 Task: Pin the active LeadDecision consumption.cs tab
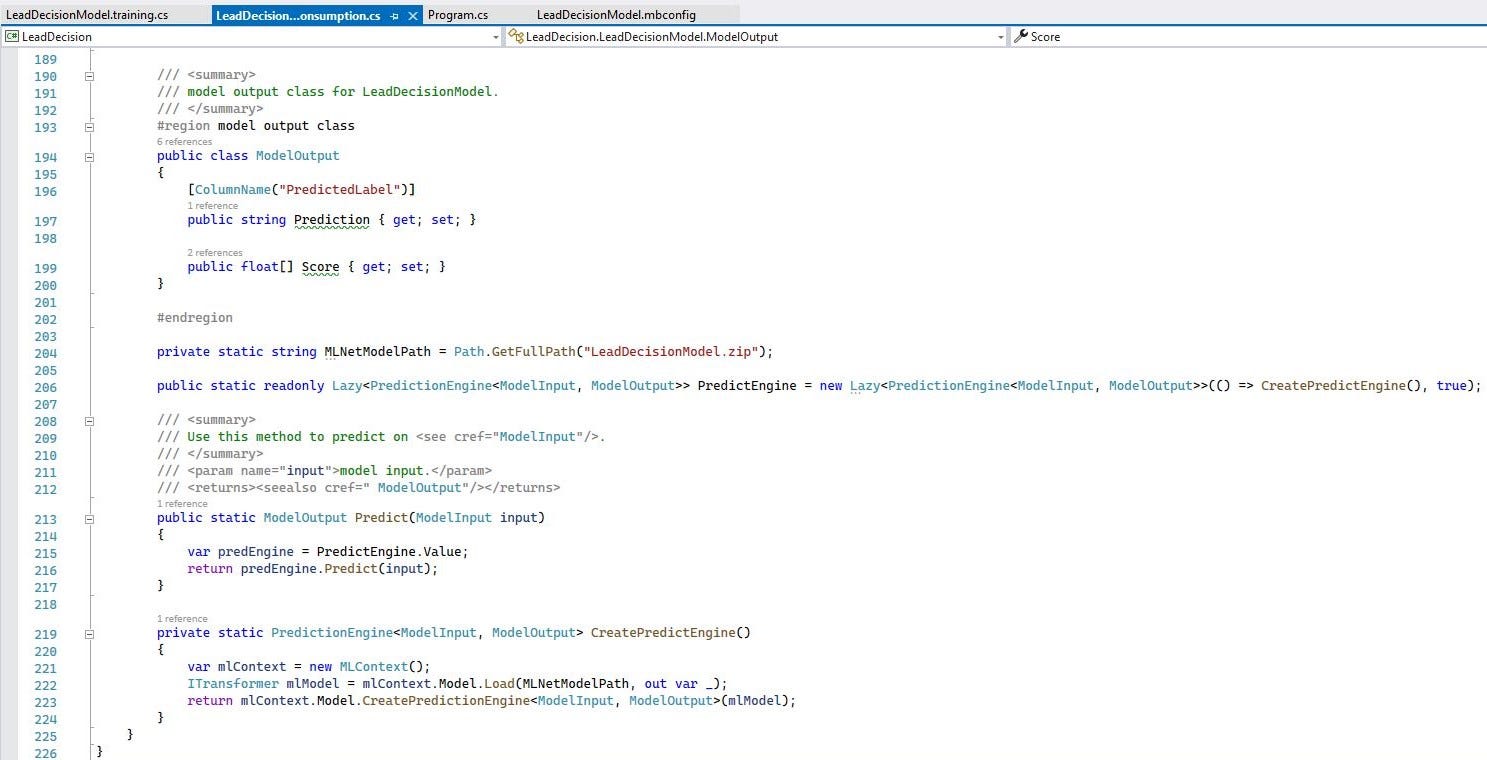point(395,16)
